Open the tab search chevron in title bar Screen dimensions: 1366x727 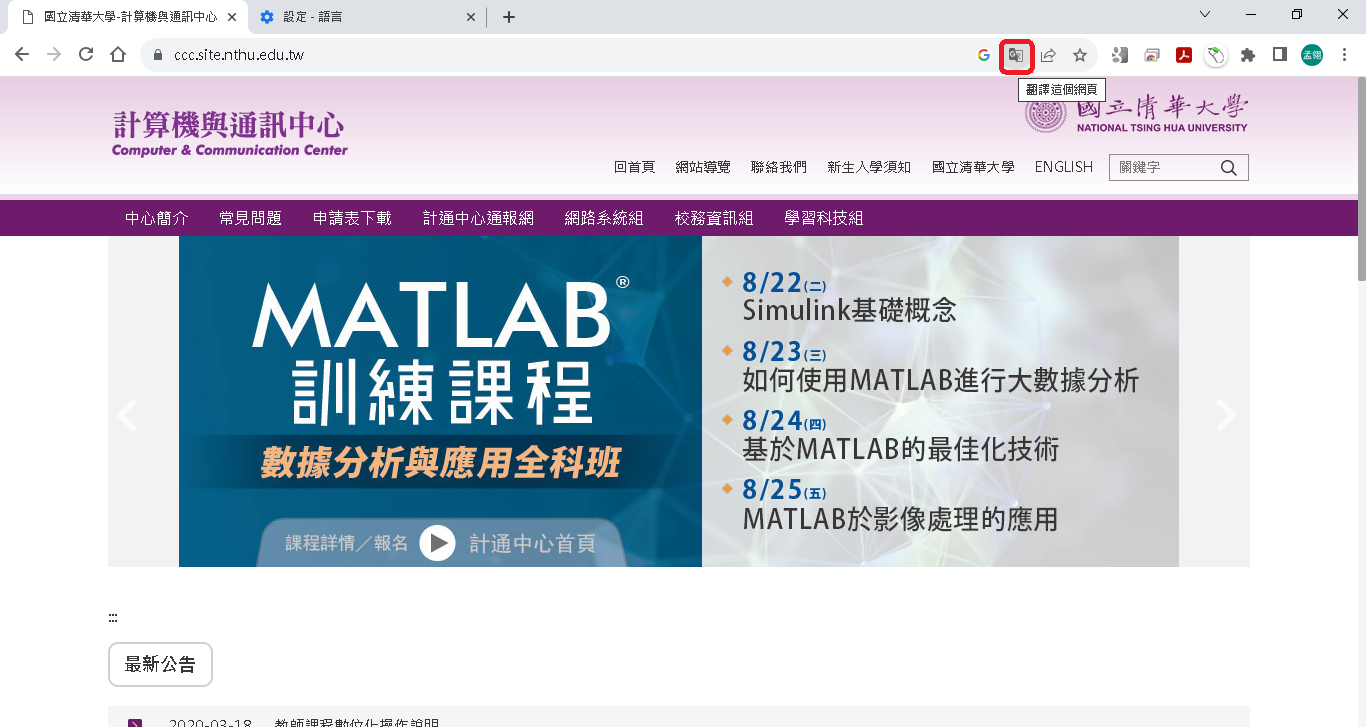click(1204, 15)
